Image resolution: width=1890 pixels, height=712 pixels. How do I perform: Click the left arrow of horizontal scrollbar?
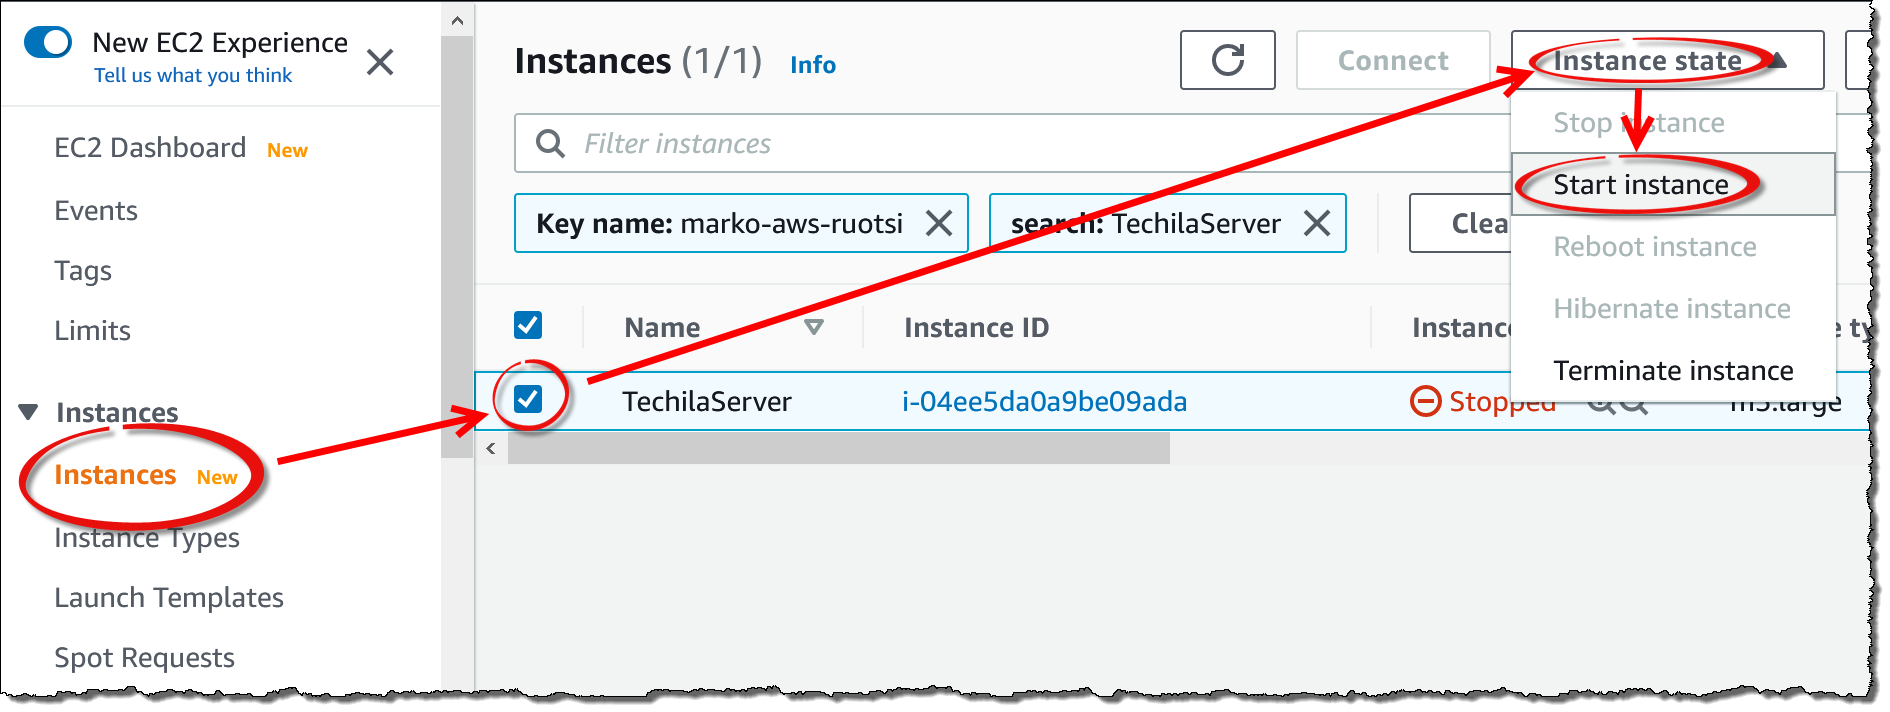(x=491, y=448)
